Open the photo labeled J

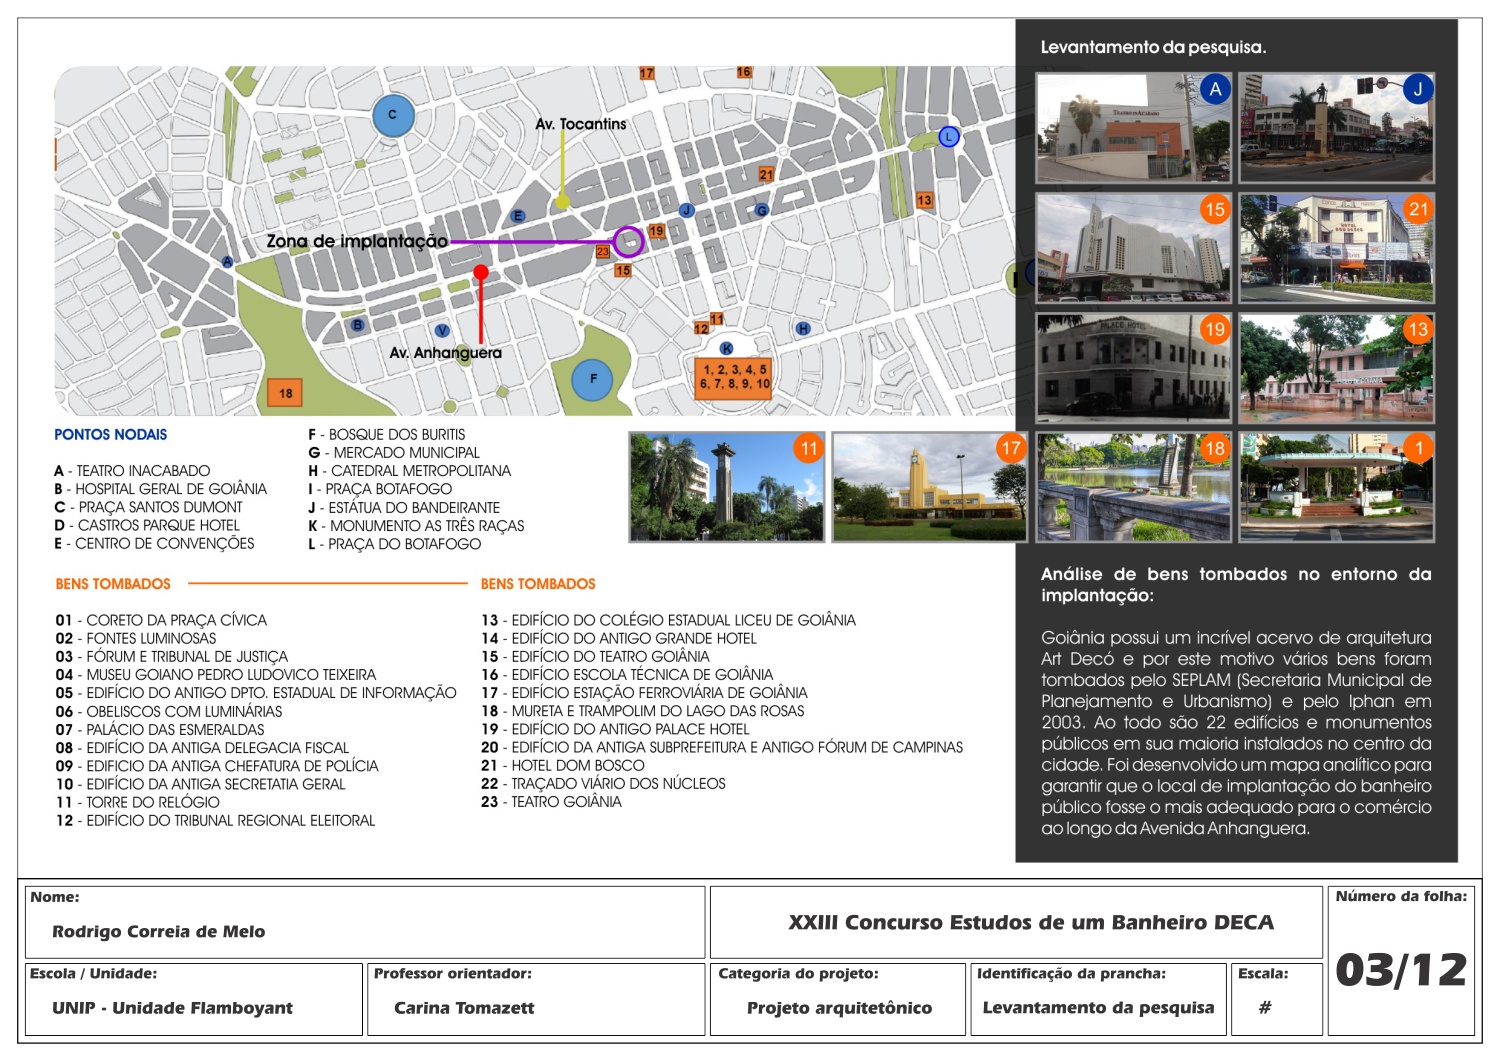tap(1337, 127)
